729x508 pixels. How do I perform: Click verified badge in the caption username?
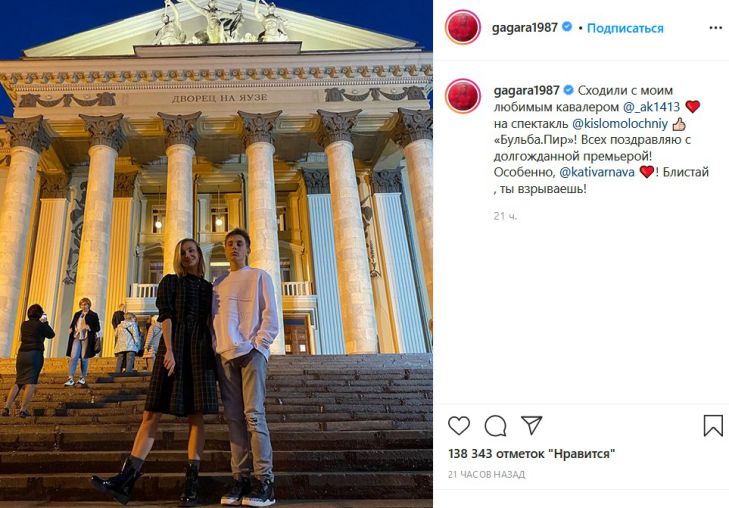click(x=568, y=90)
